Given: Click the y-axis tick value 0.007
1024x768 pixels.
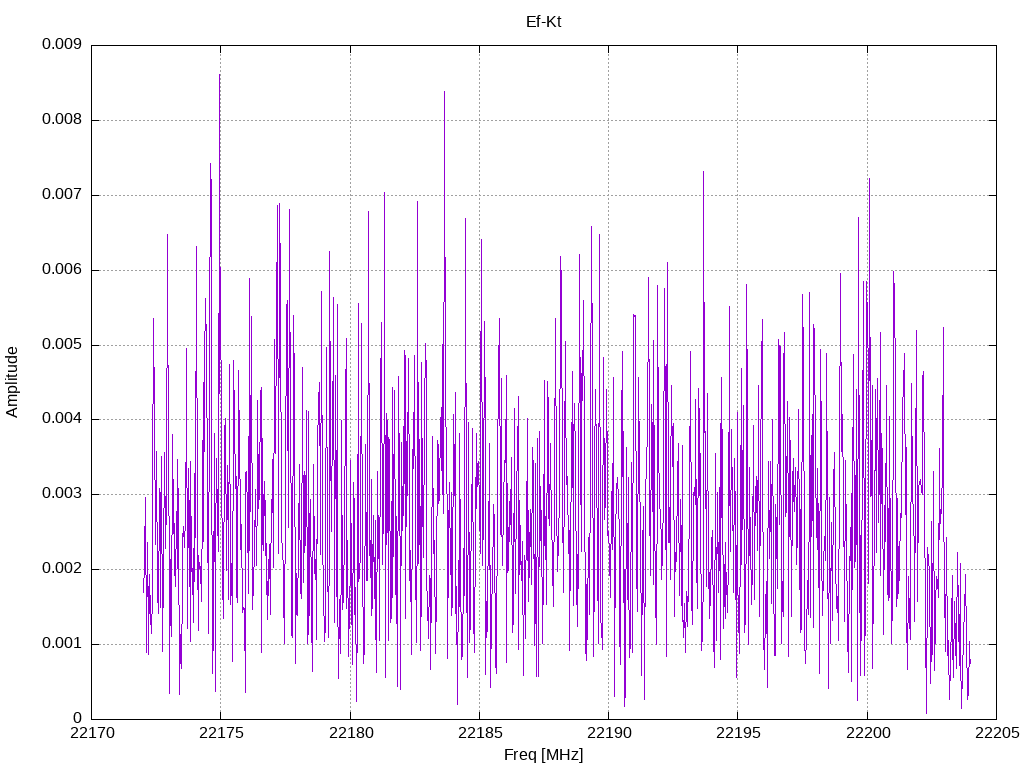Looking at the screenshot, I should [62, 194].
